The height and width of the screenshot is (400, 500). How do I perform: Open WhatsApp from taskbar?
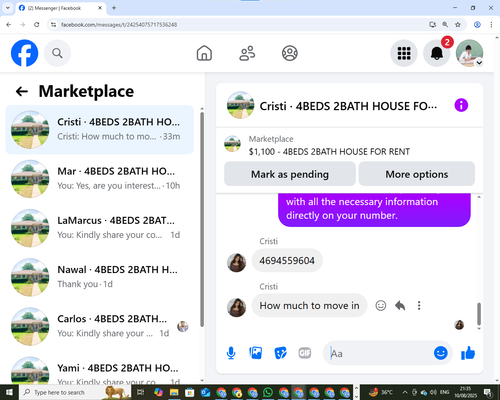click(267, 392)
